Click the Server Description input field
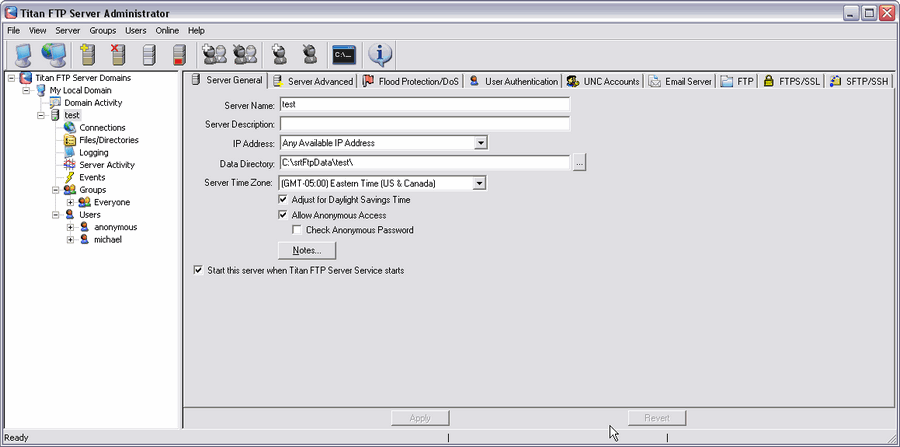This screenshot has width=900, height=447. [423, 124]
